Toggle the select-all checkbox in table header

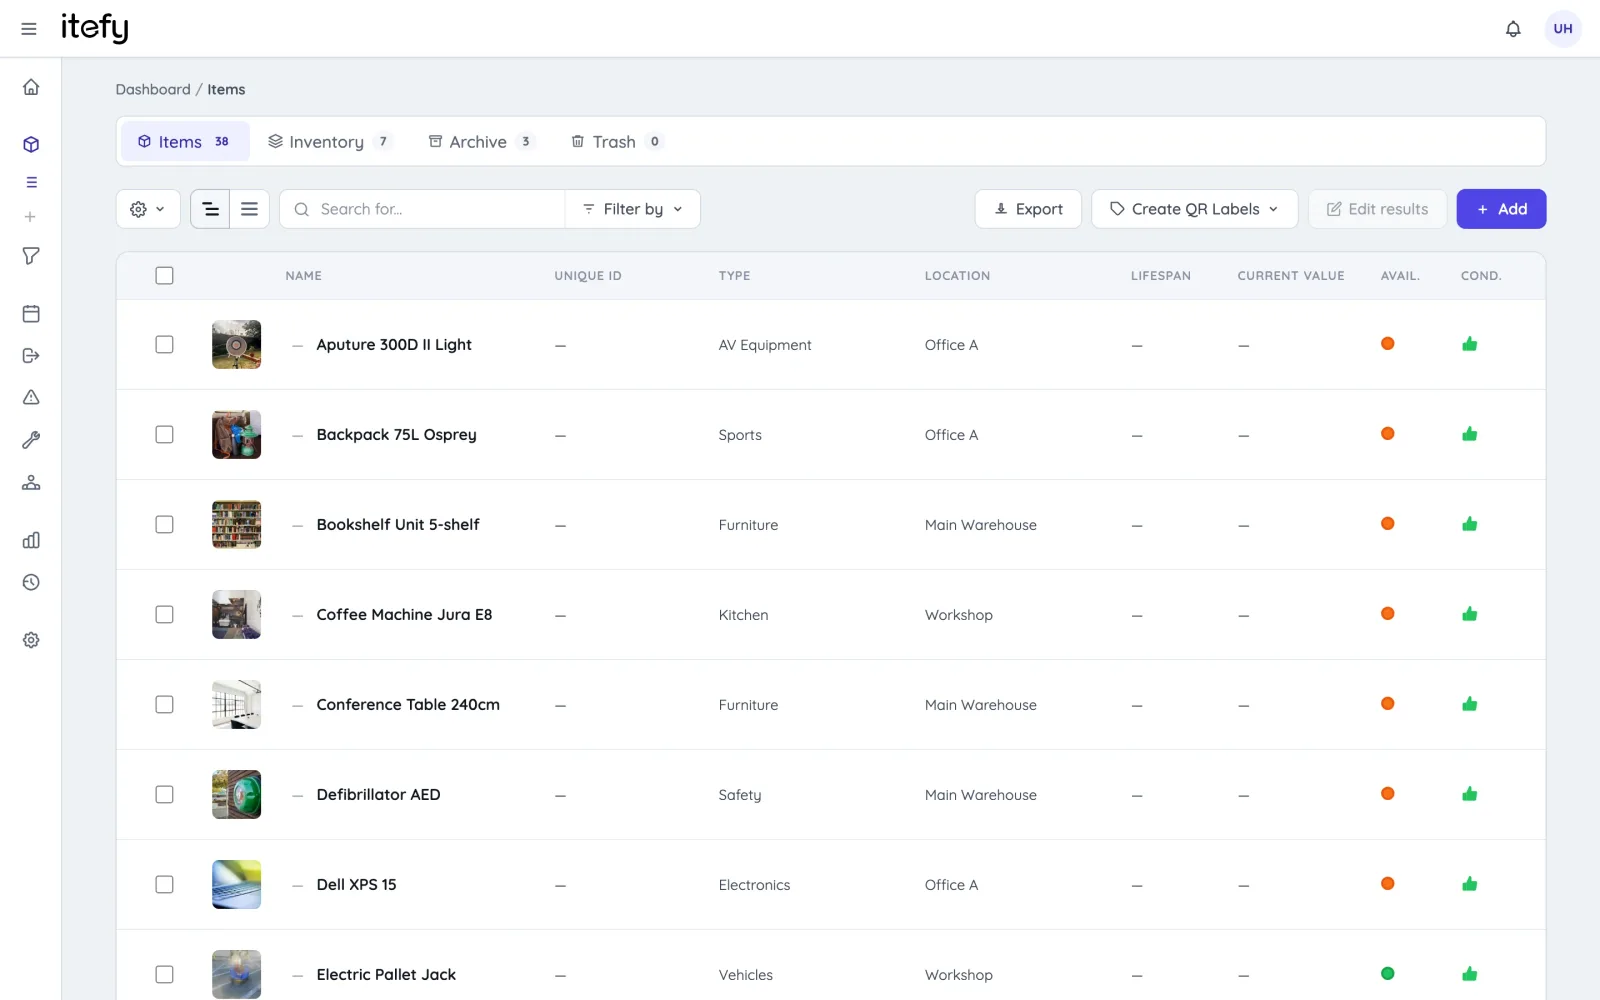click(x=165, y=275)
